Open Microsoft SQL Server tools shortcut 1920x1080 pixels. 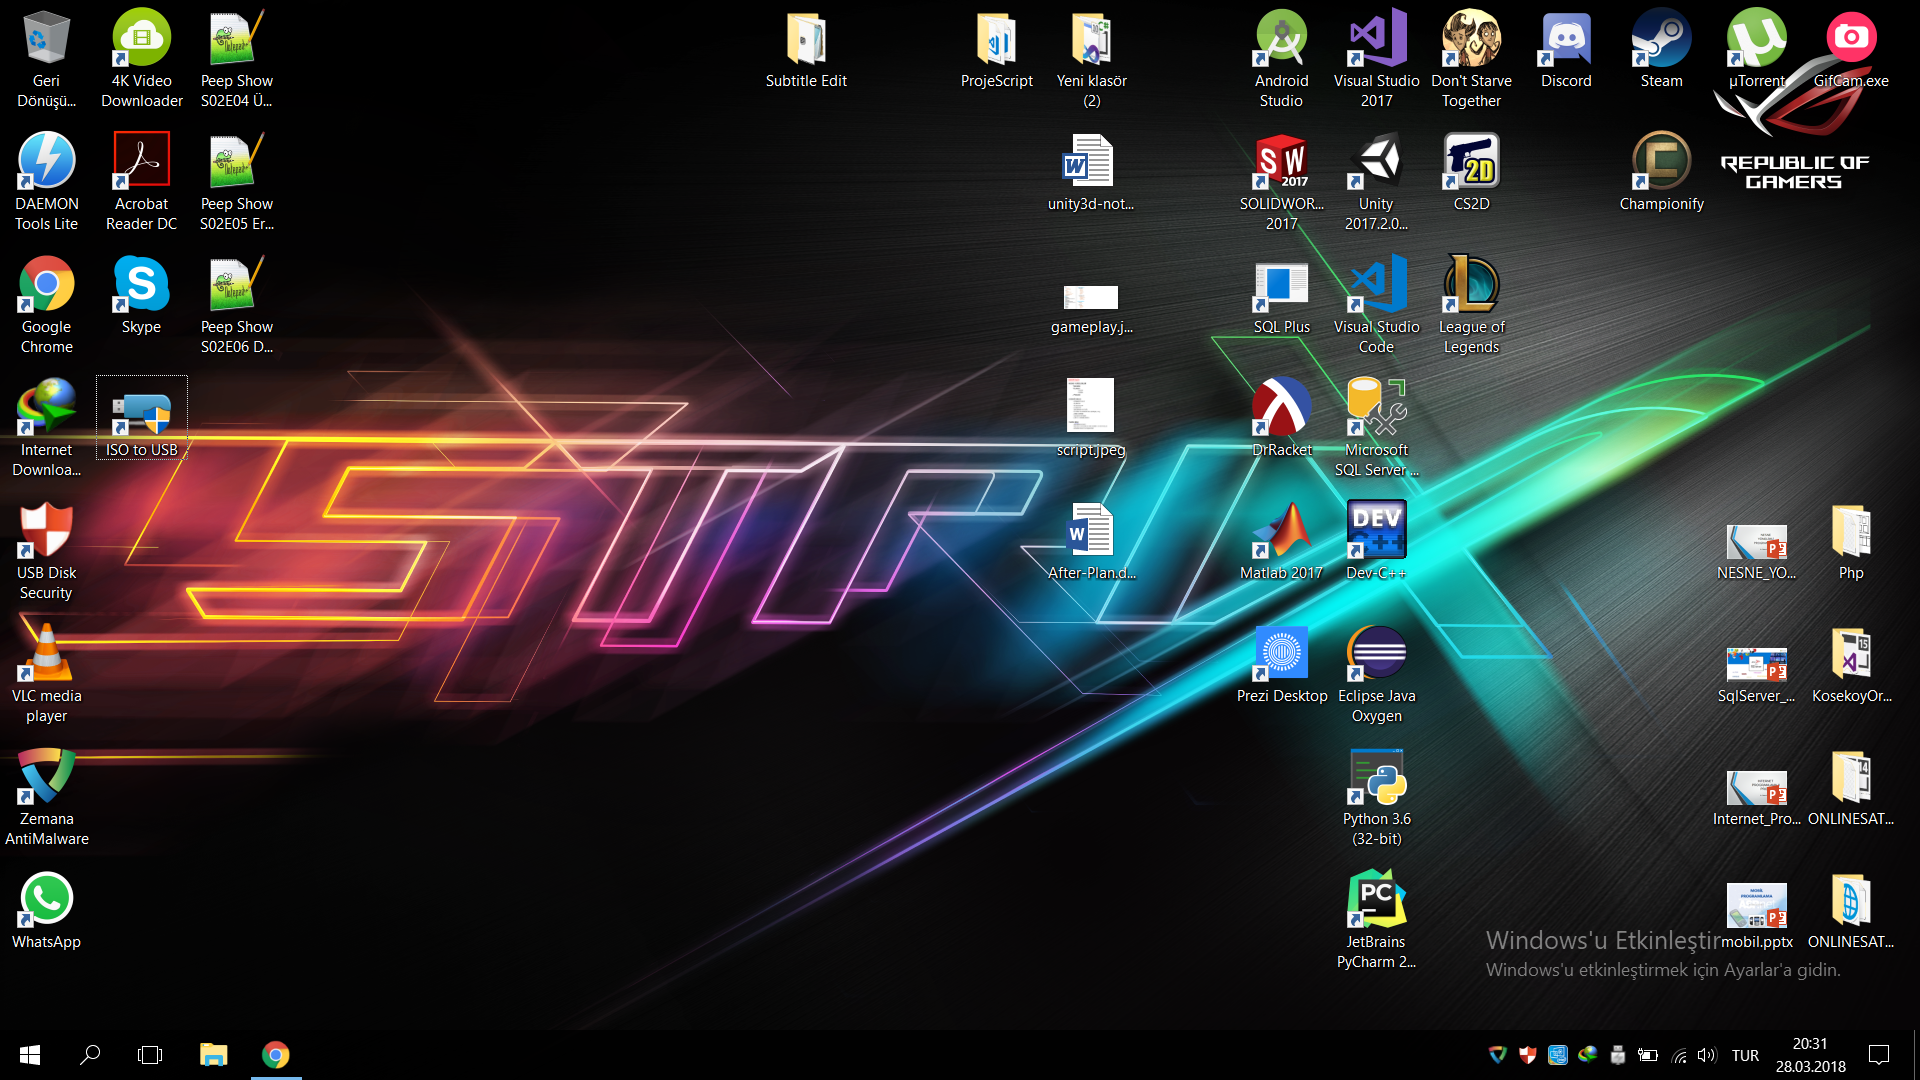click(x=1376, y=427)
